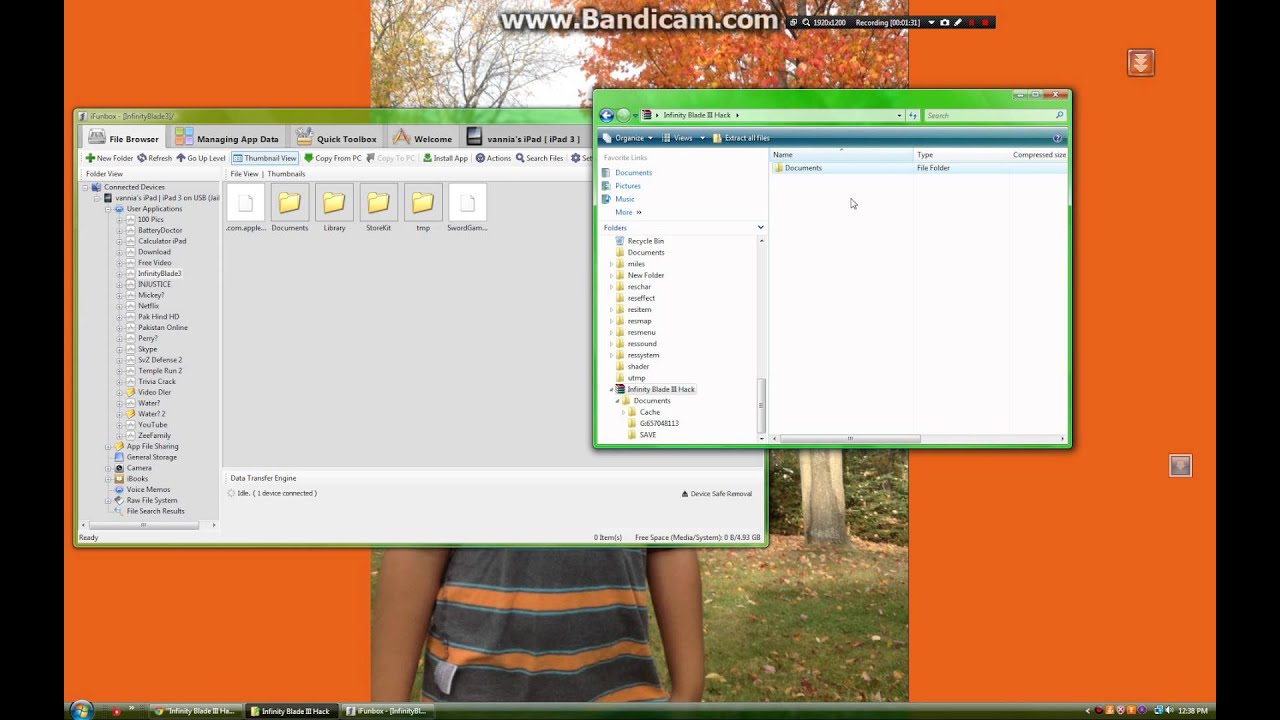Select the SAVE folder in tree
1280x720 pixels.
(648, 435)
